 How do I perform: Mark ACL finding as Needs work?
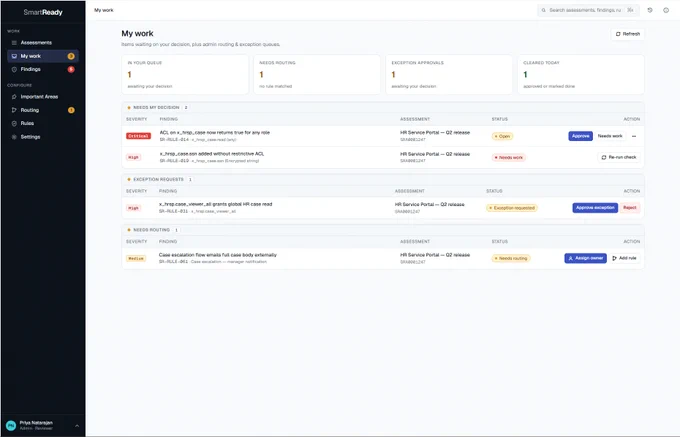[x=610, y=136]
